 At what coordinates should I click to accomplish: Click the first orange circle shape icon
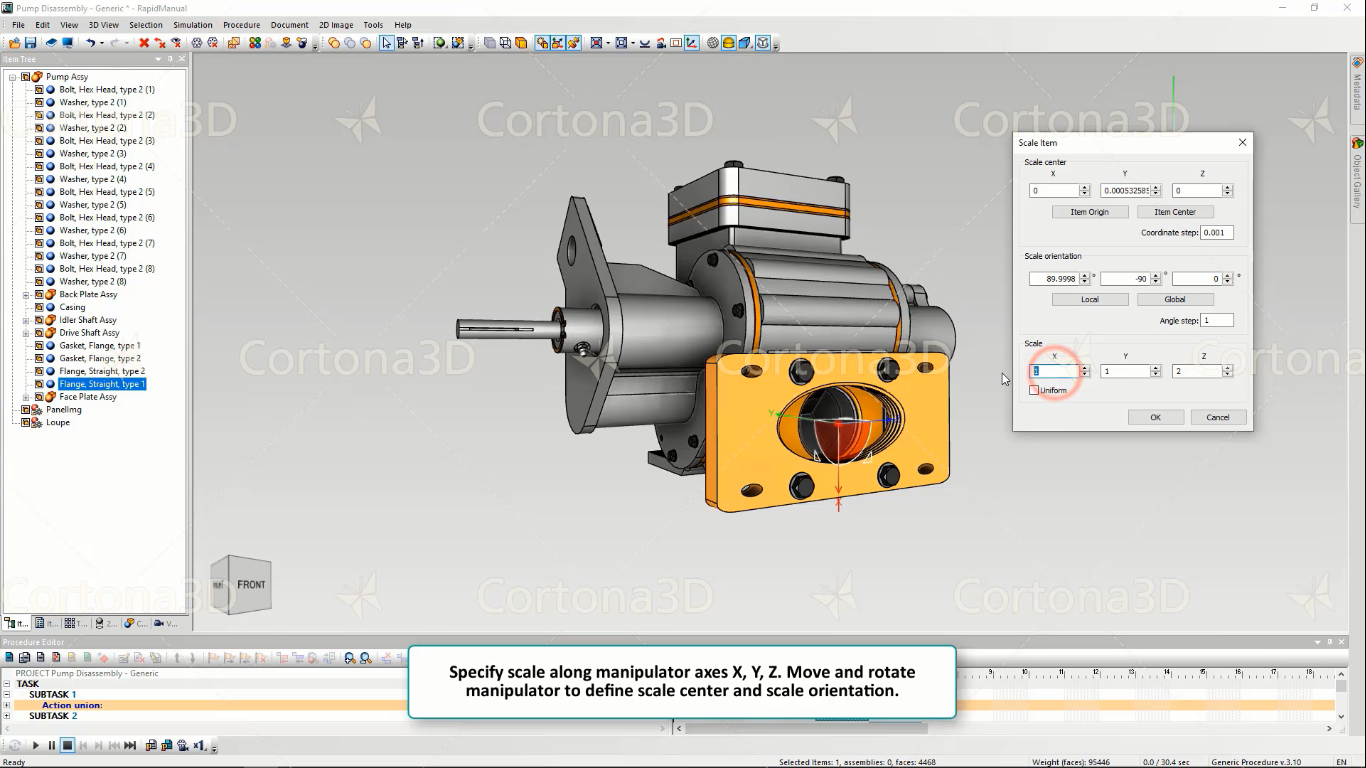point(334,43)
